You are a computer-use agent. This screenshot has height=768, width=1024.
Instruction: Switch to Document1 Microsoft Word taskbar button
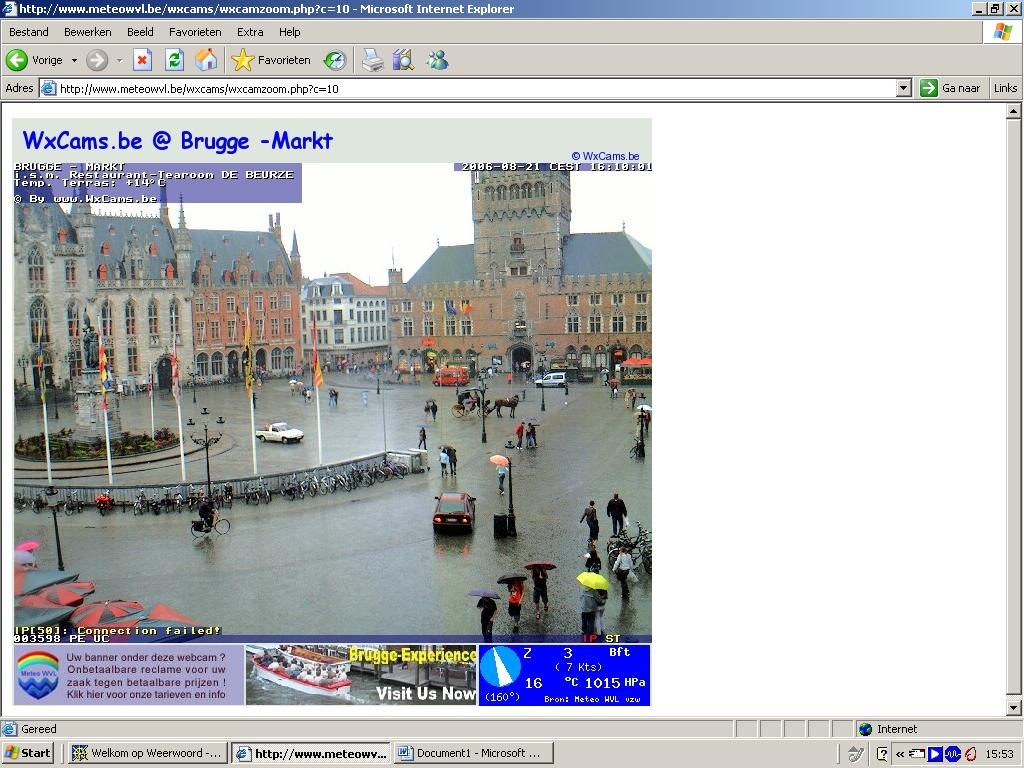[474, 753]
